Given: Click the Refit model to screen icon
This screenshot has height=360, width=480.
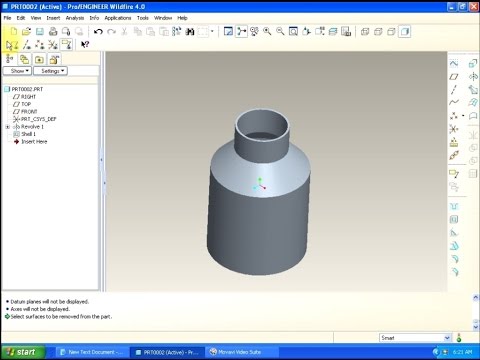Looking at the screenshot, I should [x=293, y=32].
